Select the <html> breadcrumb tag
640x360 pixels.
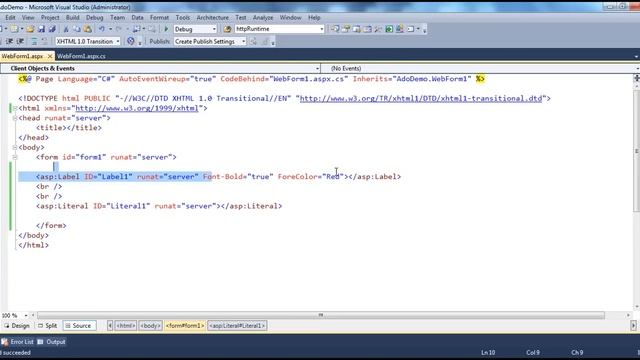[125, 326]
